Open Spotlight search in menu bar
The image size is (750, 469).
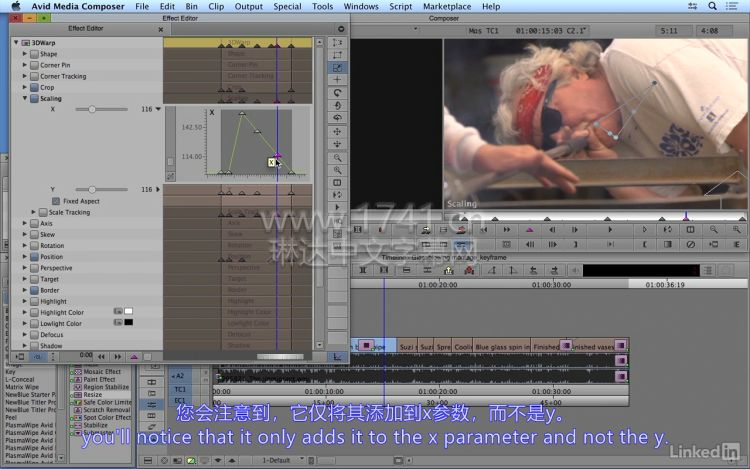[712, 6]
